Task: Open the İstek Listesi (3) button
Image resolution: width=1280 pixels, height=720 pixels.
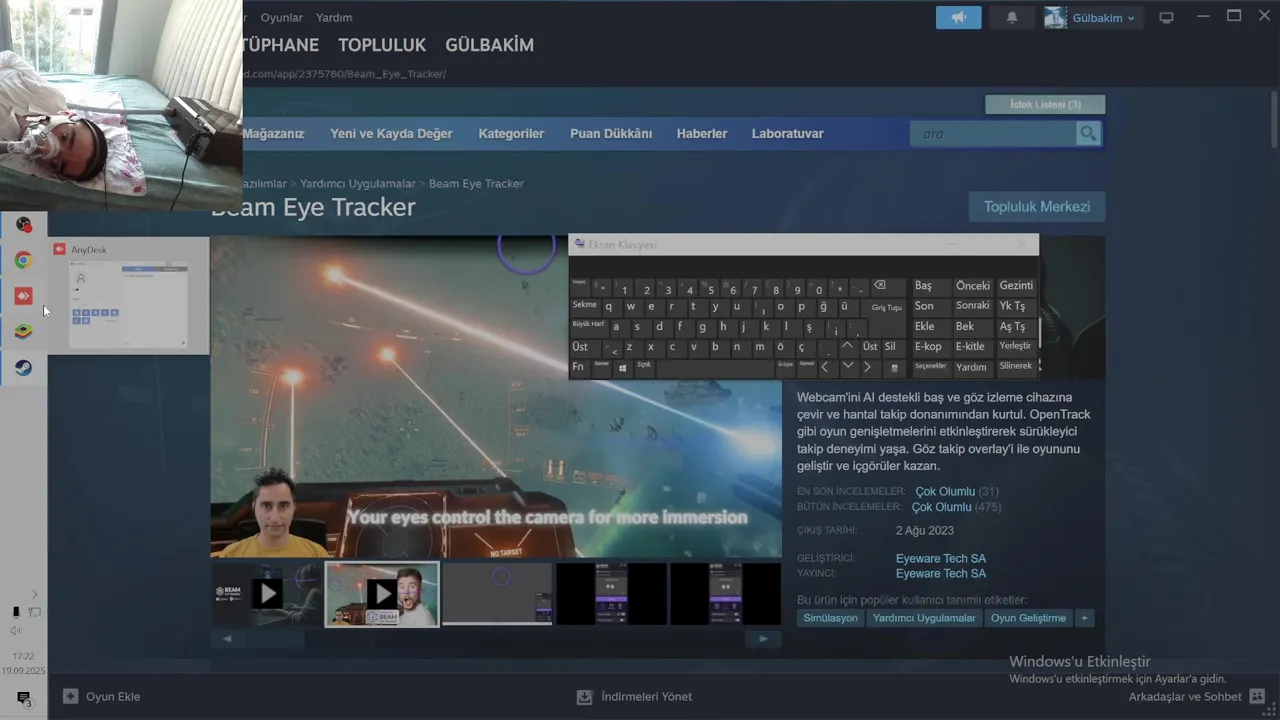Action: [1045, 104]
